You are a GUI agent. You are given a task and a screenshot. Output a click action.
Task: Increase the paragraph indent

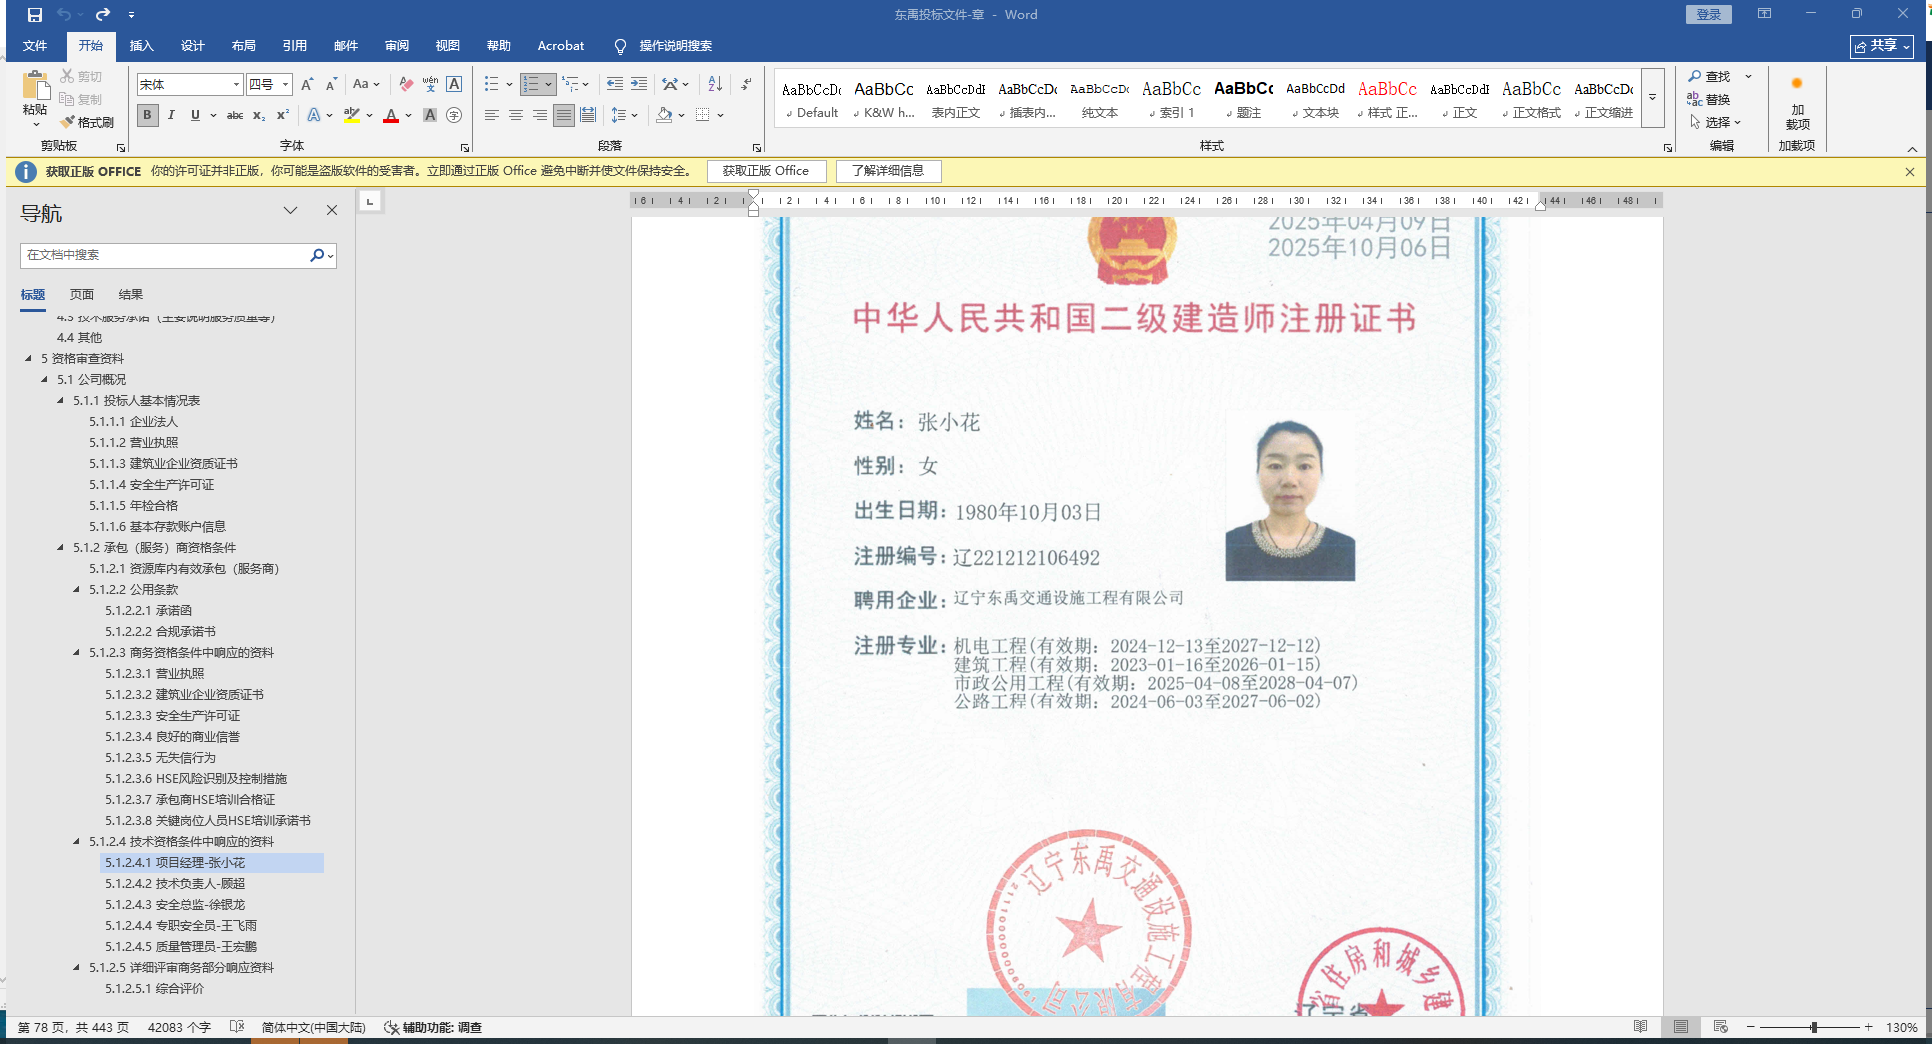coord(639,84)
